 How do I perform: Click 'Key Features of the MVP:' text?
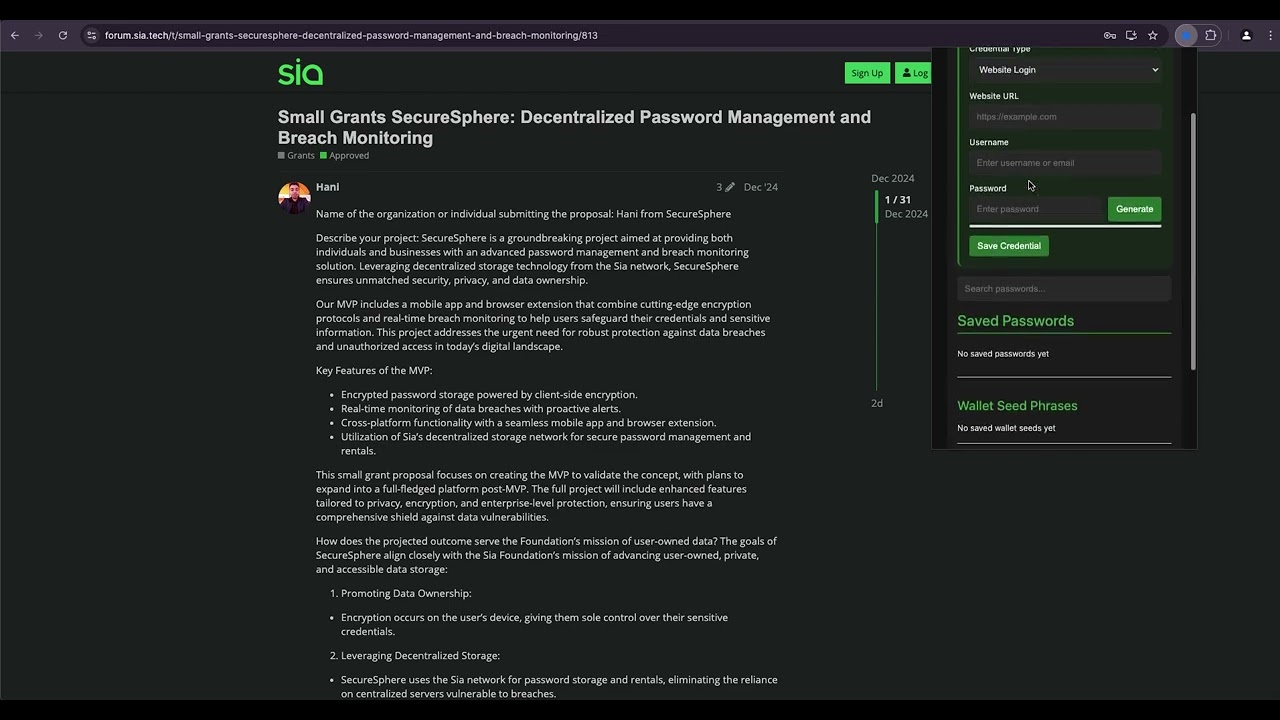374,370
